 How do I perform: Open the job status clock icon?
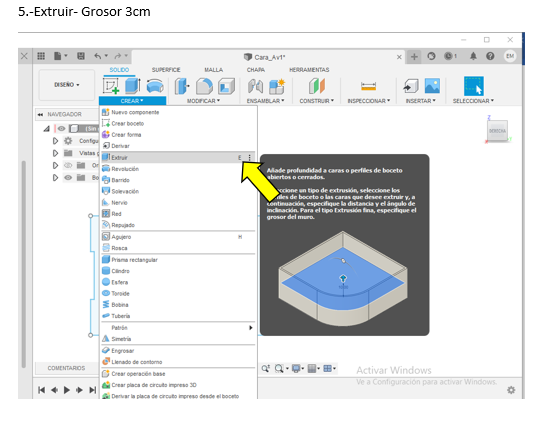pyautogui.click(x=449, y=56)
